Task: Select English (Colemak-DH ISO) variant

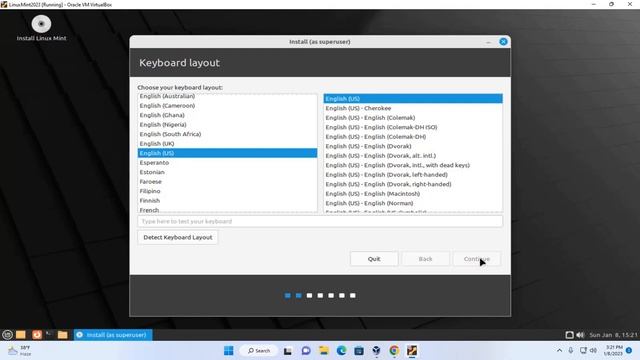Action: pyautogui.click(x=413, y=127)
